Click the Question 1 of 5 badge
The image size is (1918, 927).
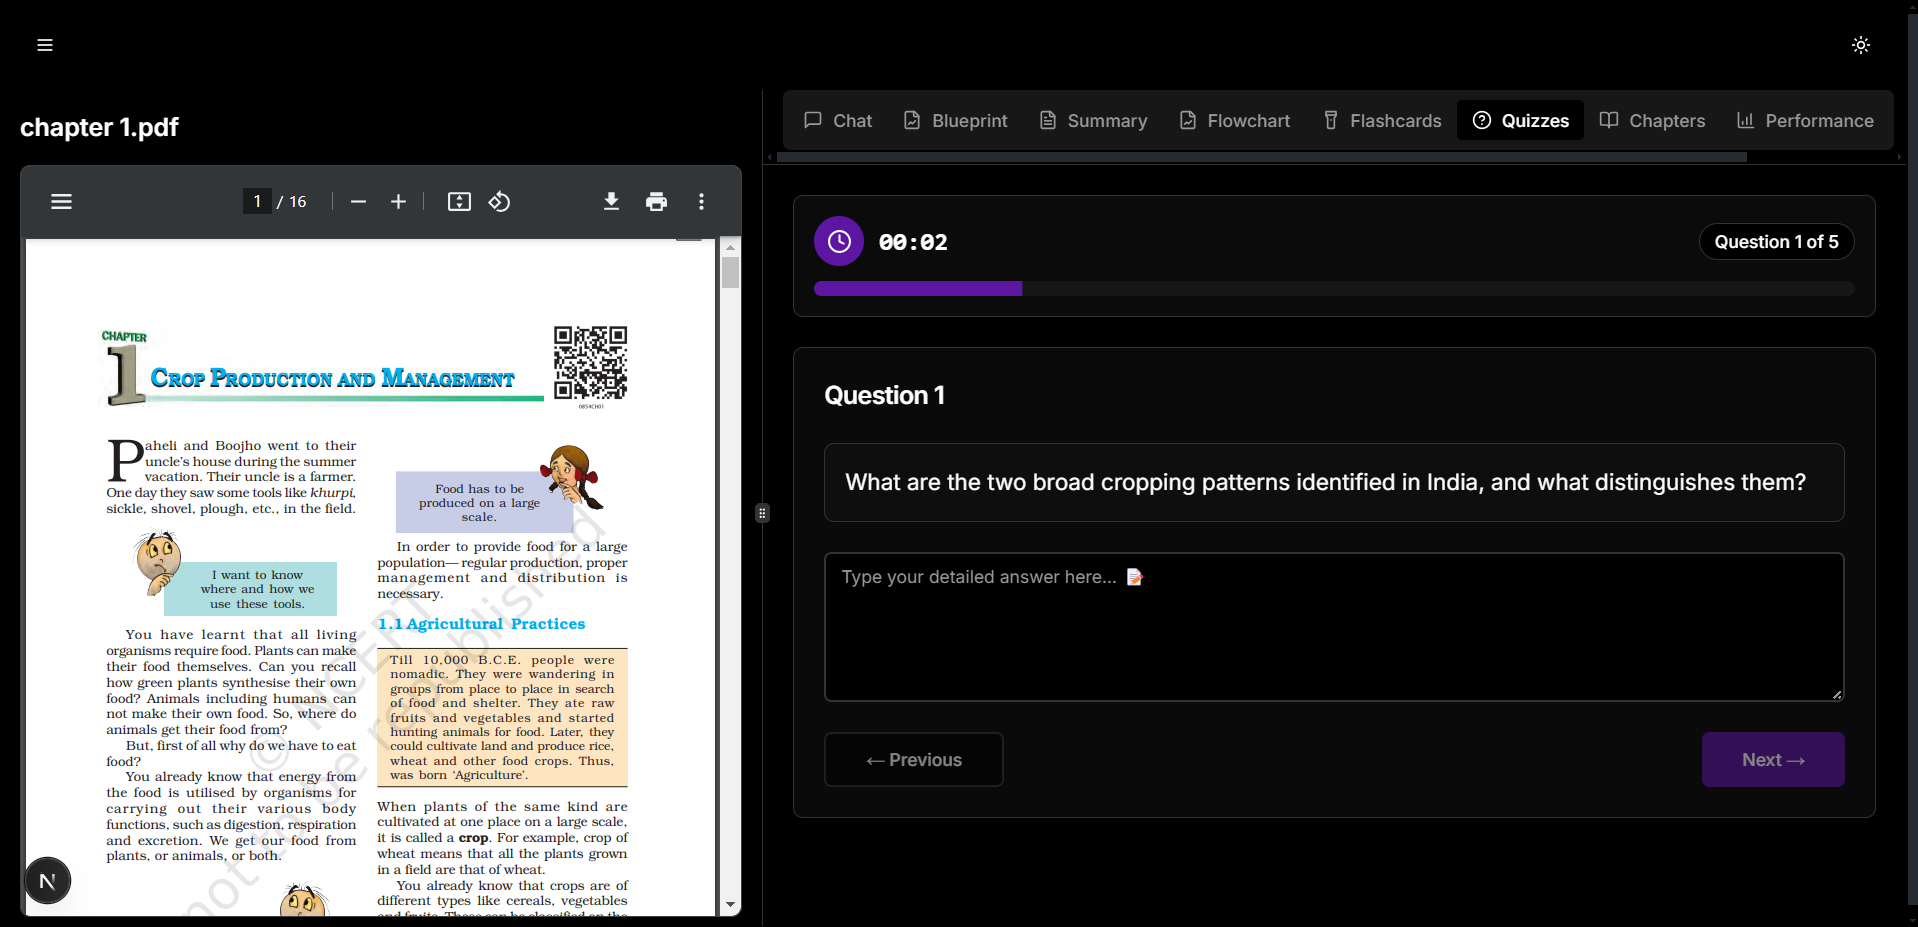click(x=1776, y=242)
